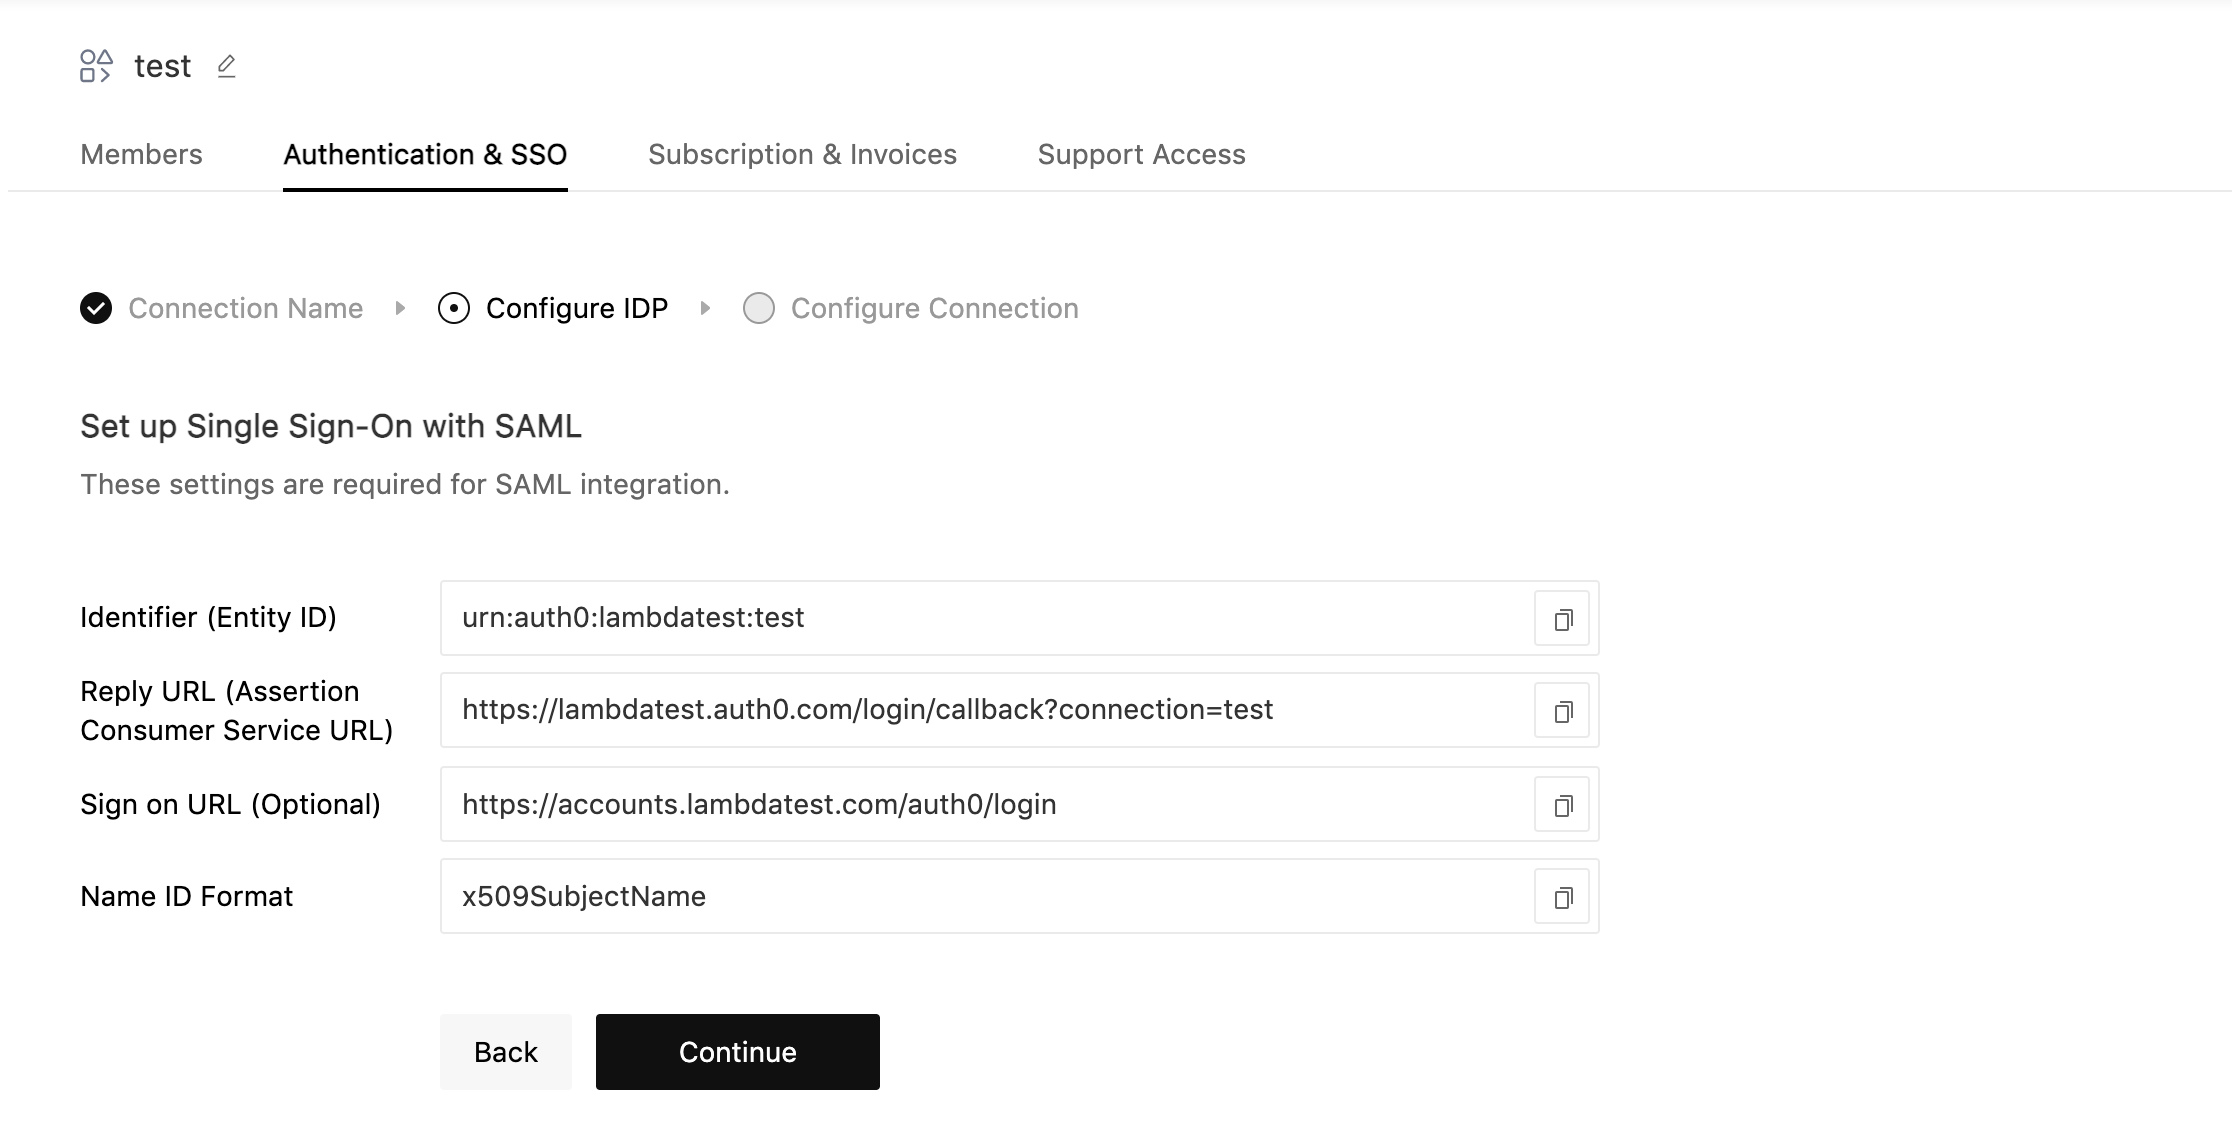Open the Name ID Format field
This screenshot has height=1148, width=2232.
[x=980, y=896]
